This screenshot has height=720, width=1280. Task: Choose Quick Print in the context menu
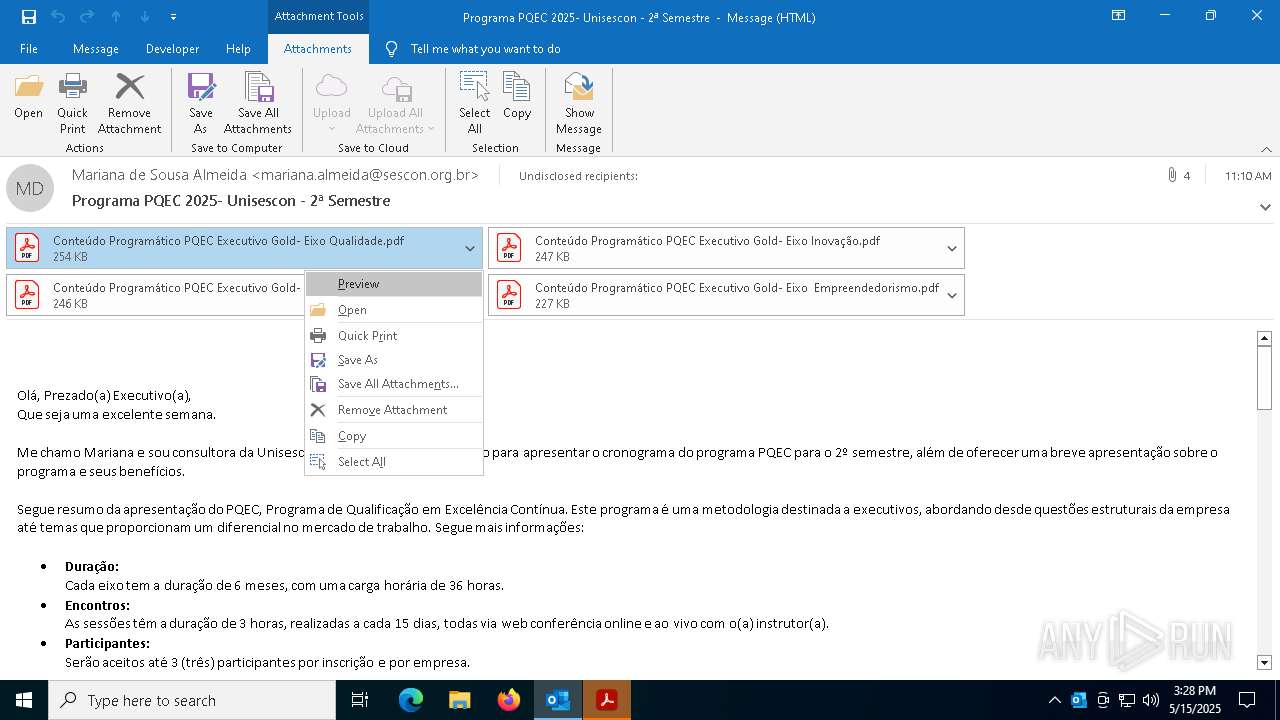tap(394, 336)
